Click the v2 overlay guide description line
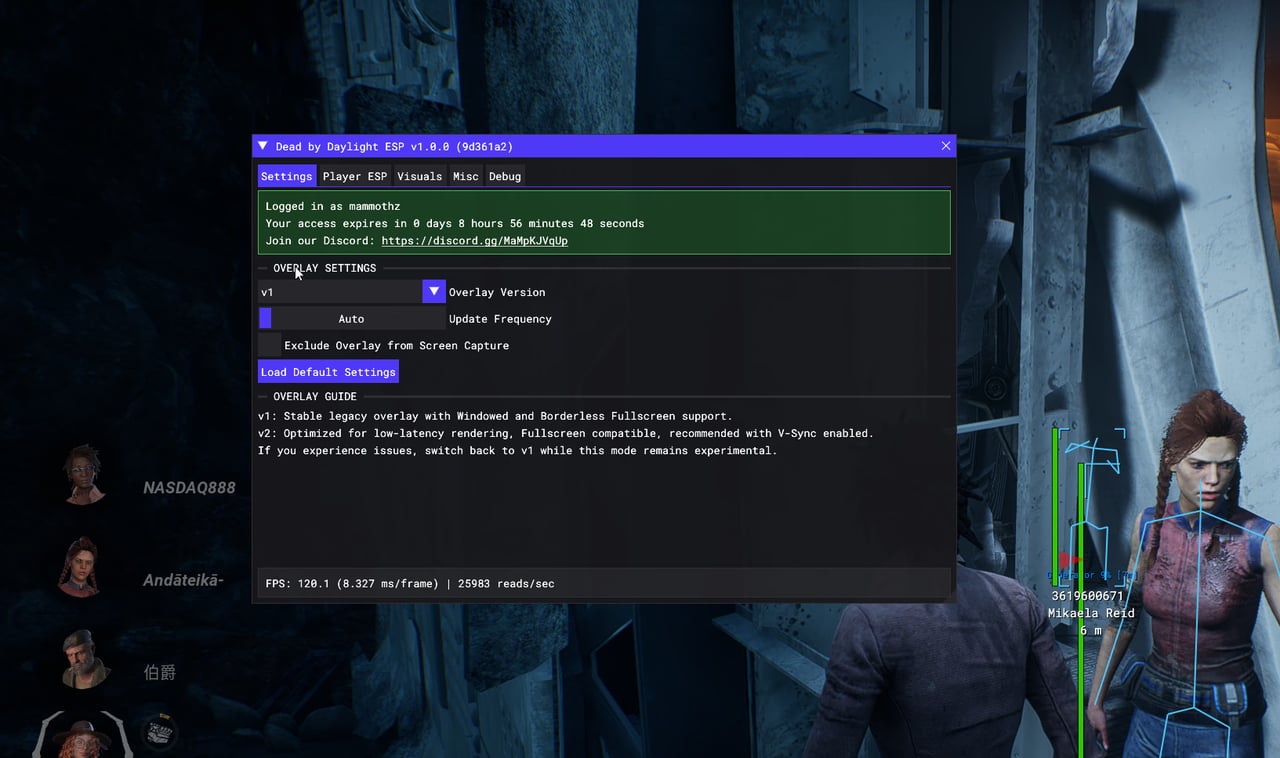1280x758 pixels. click(x=566, y=434)
